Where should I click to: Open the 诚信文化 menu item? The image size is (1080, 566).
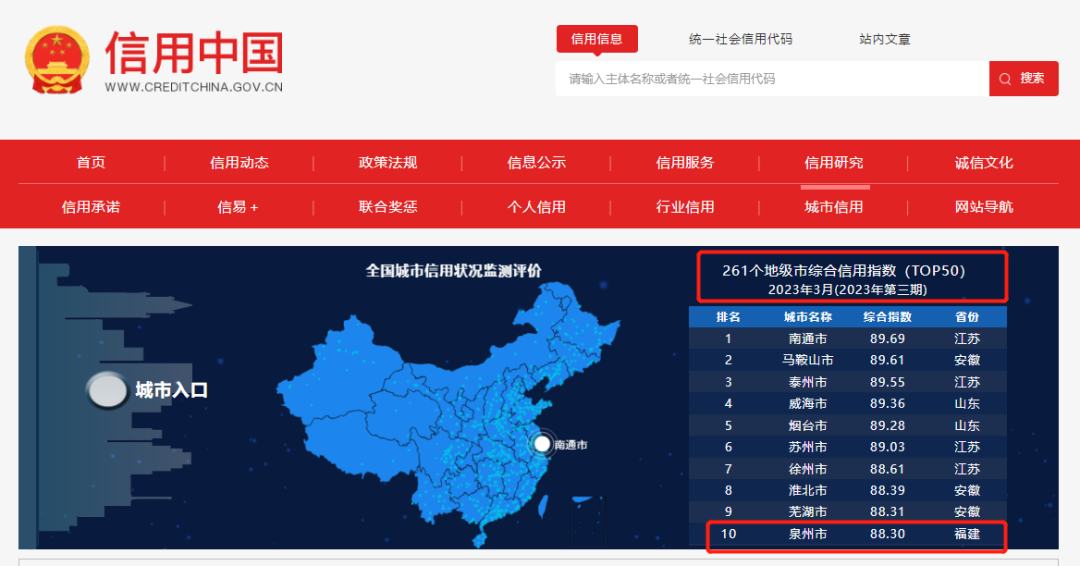pyautogui.click(x=984, y=163)
